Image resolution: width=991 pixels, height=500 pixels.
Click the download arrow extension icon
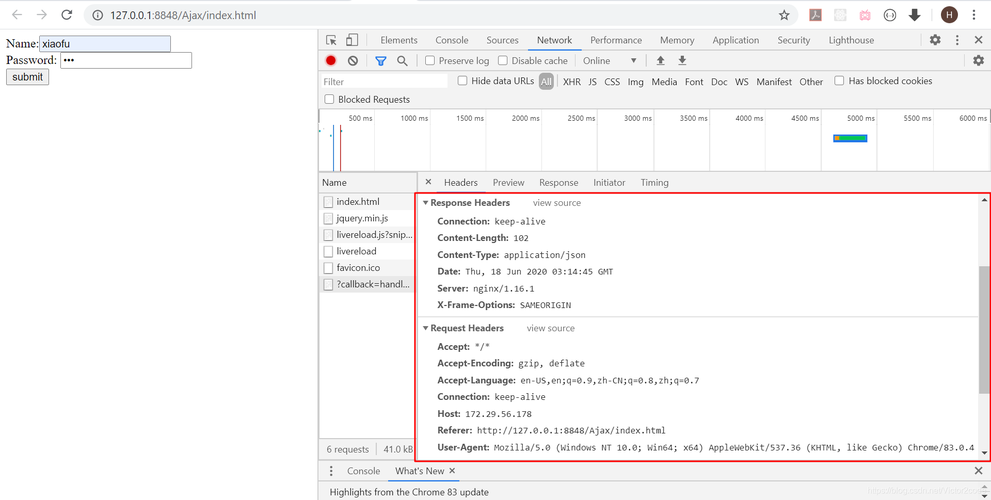915,15
